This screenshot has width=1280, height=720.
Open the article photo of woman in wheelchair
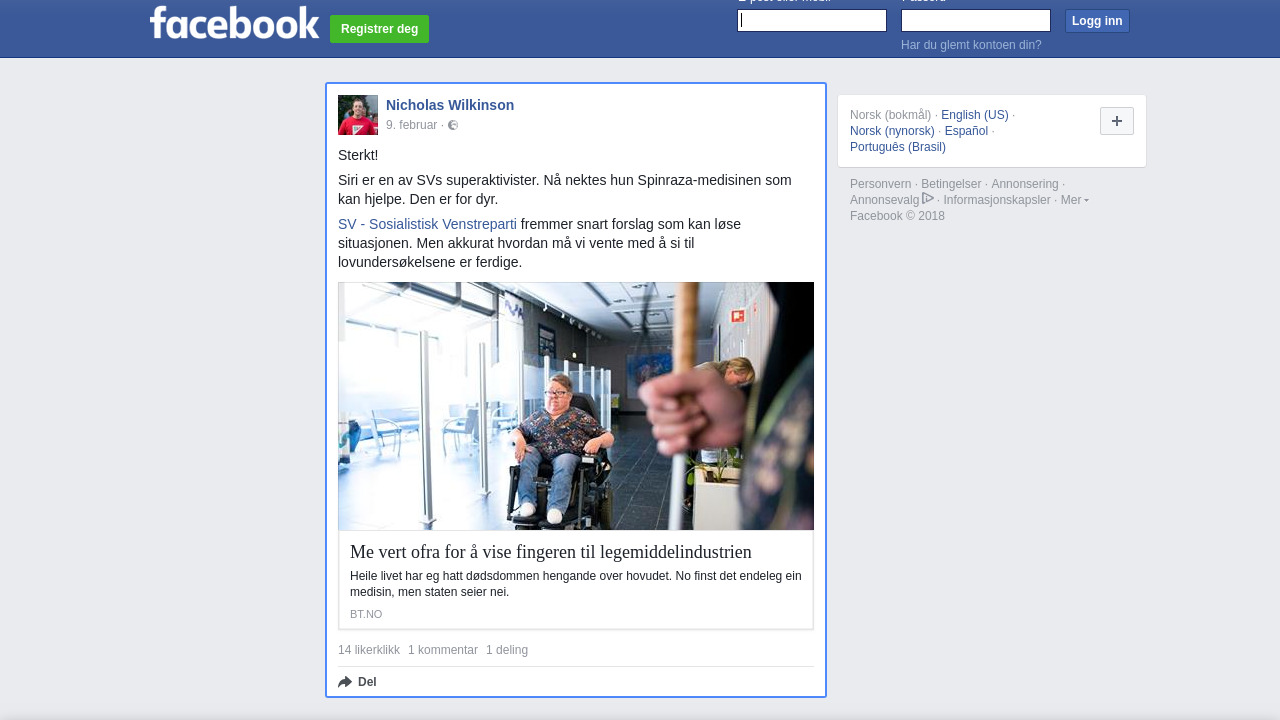click(576, 406)
